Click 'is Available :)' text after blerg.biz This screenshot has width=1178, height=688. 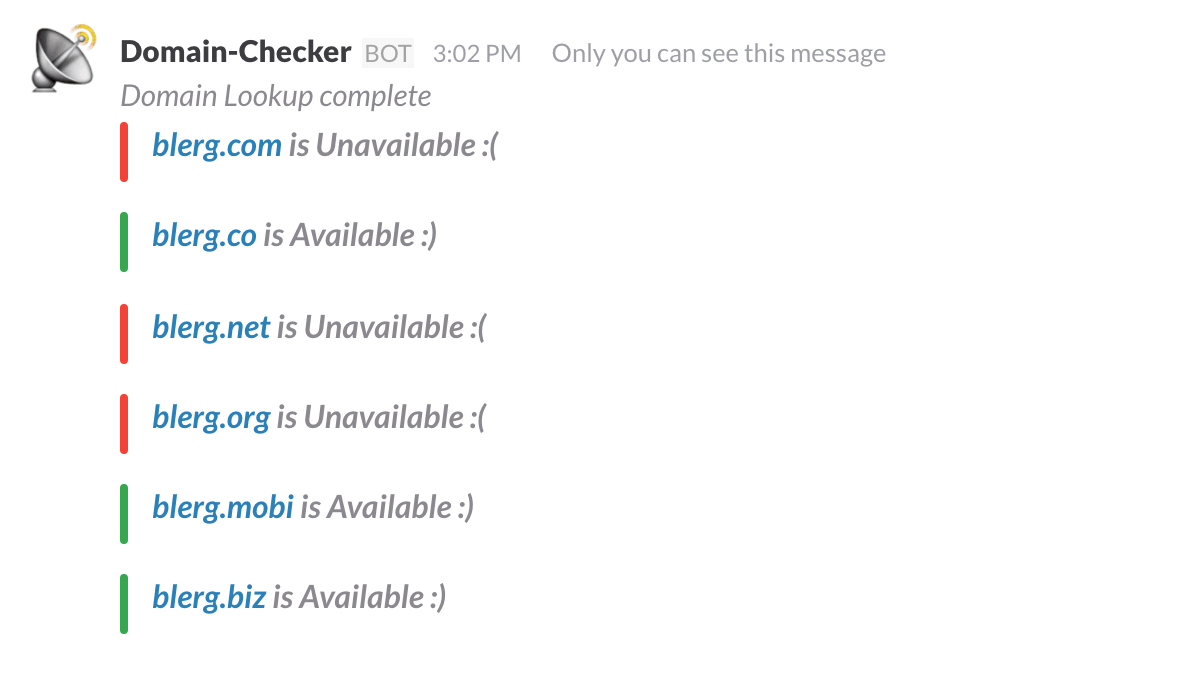359,598
